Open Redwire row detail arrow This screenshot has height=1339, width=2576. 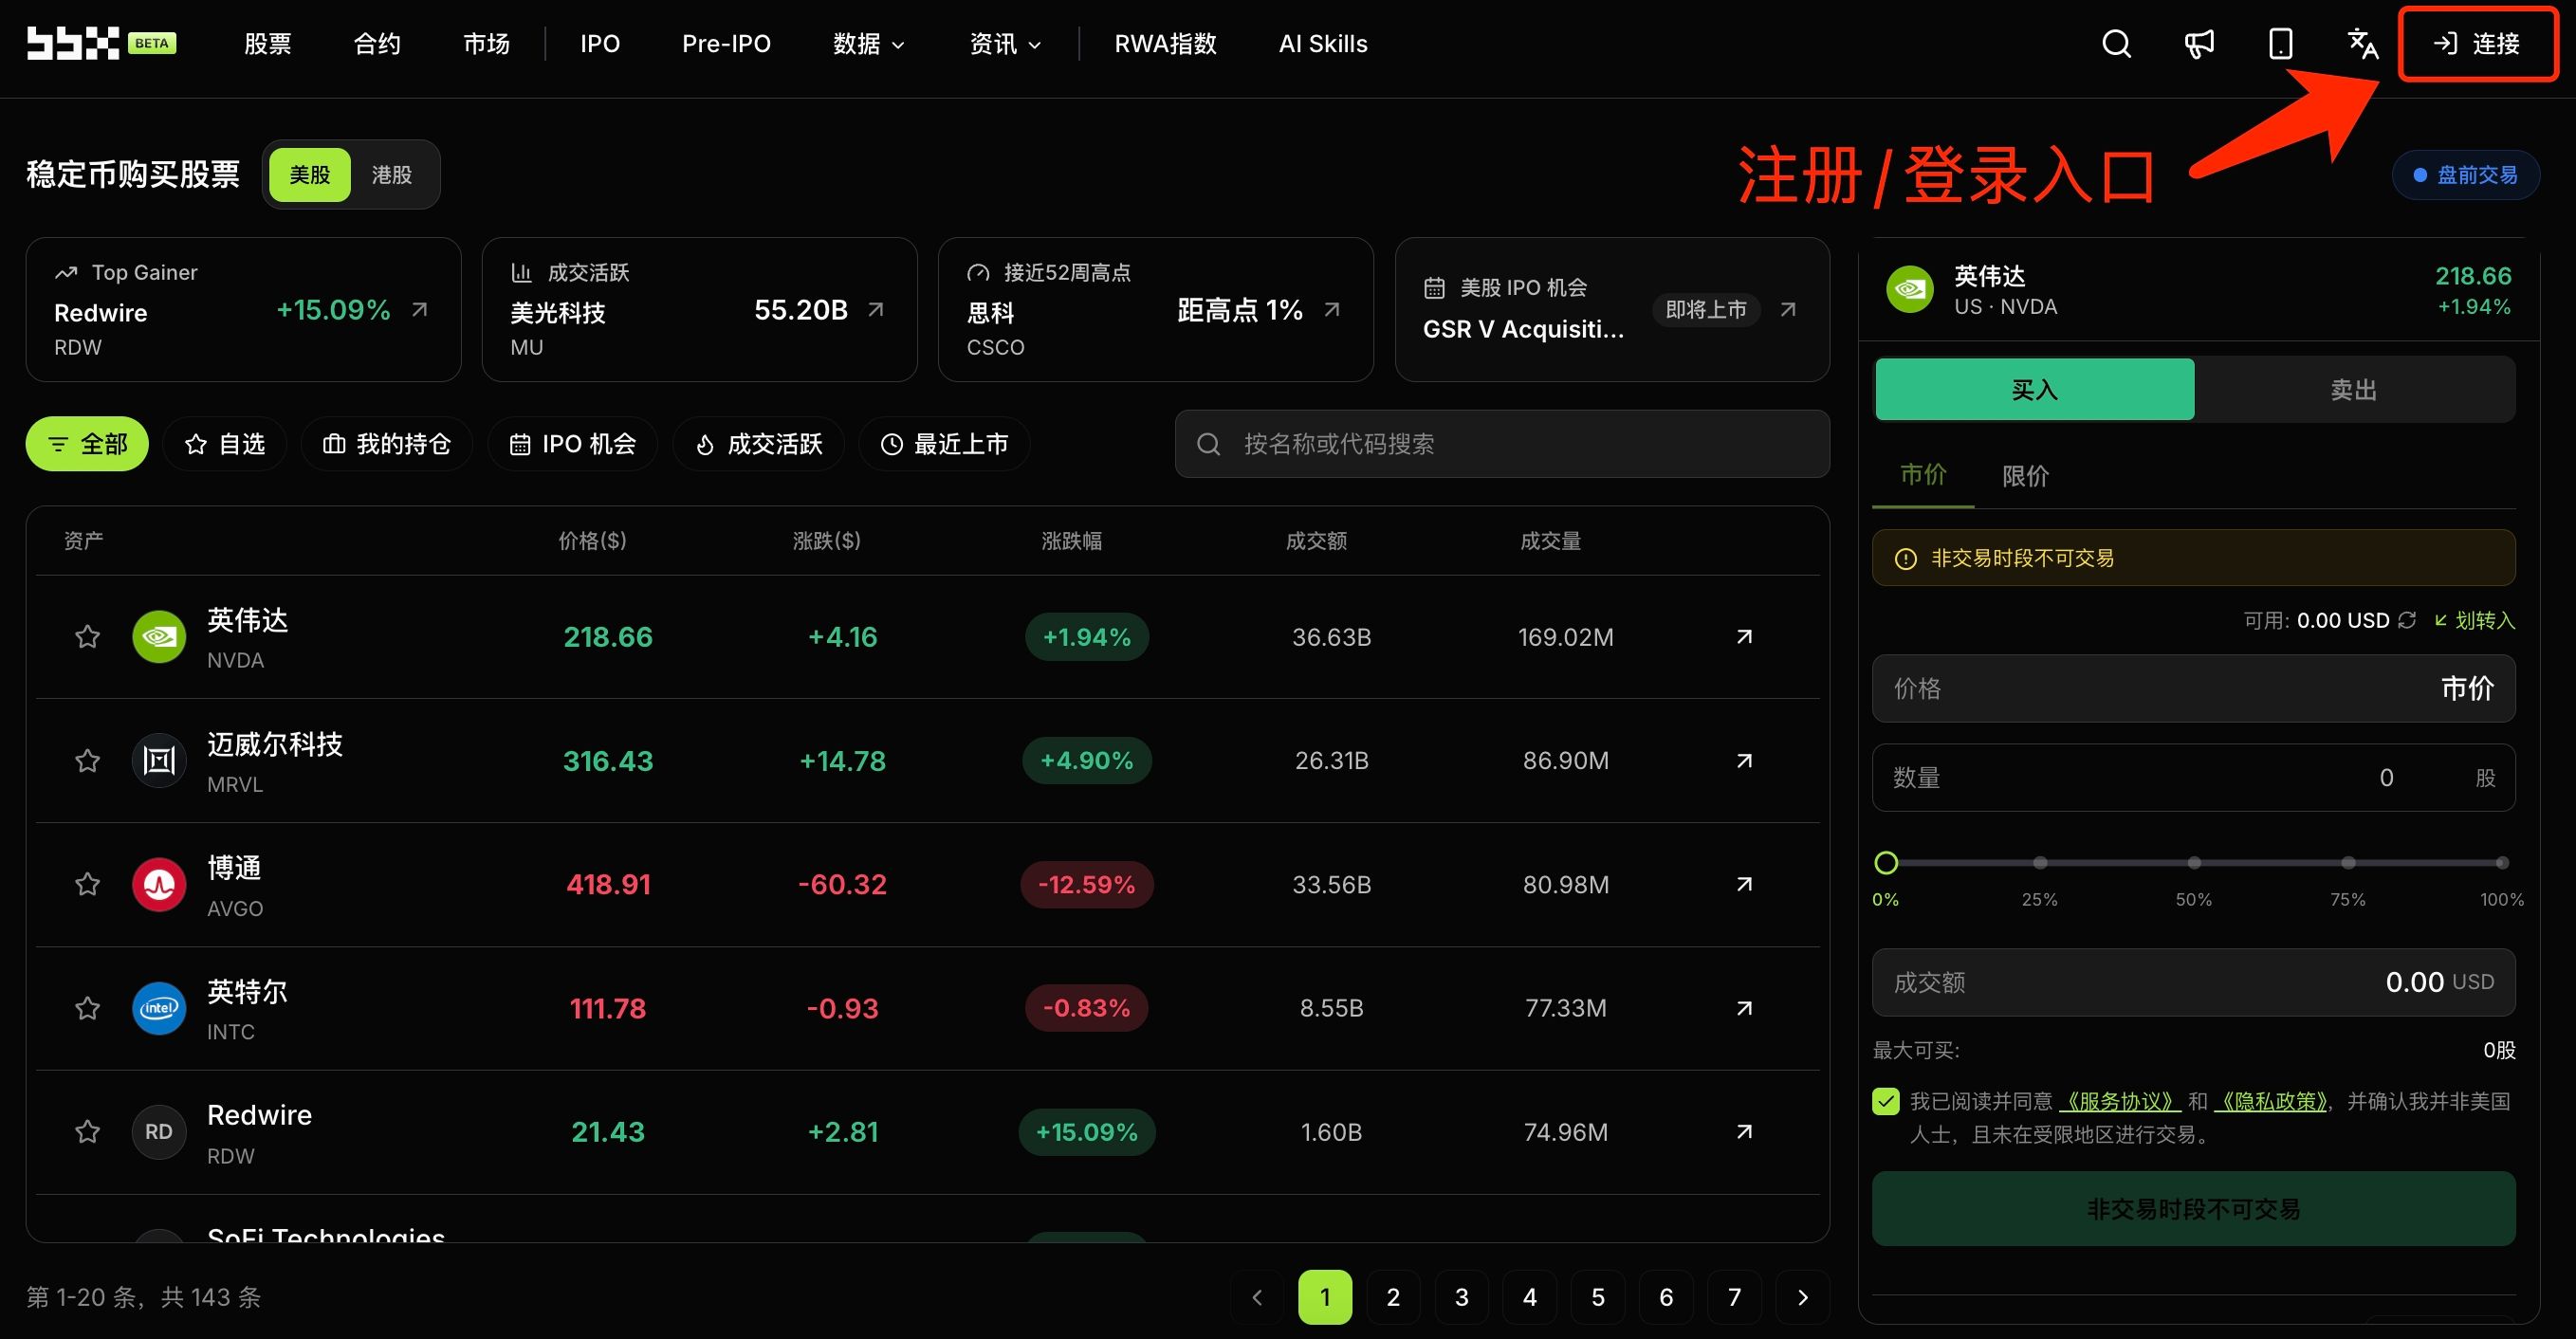click(1744, 1131)
